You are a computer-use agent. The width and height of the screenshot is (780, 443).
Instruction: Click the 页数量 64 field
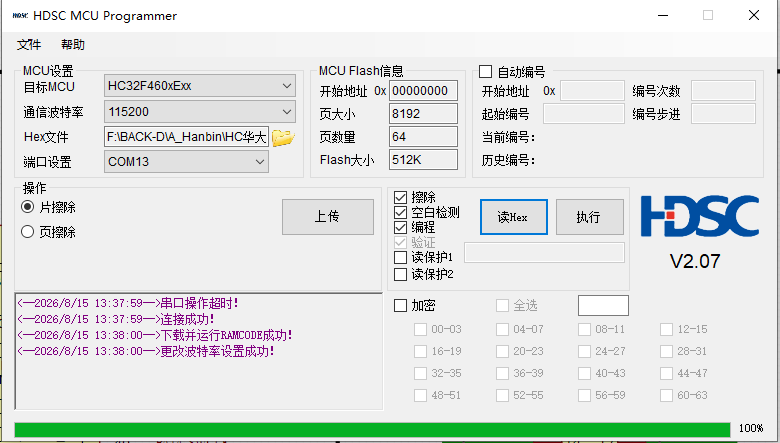(x=423, y=137)
